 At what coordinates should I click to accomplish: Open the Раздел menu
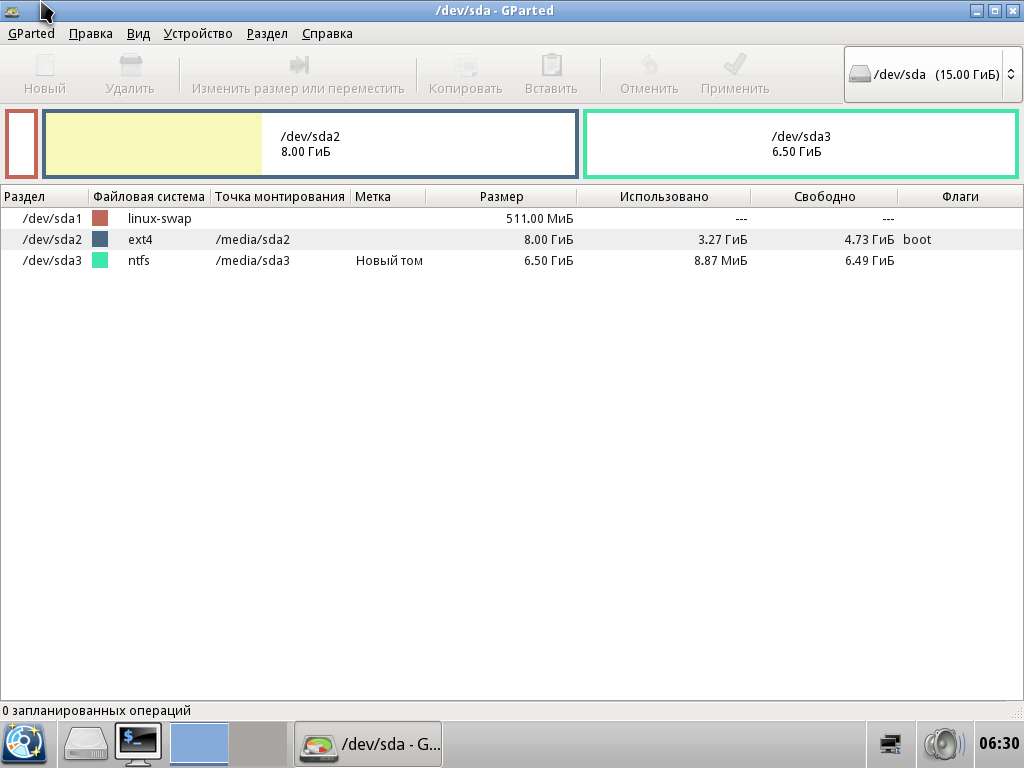click(267, 33)
